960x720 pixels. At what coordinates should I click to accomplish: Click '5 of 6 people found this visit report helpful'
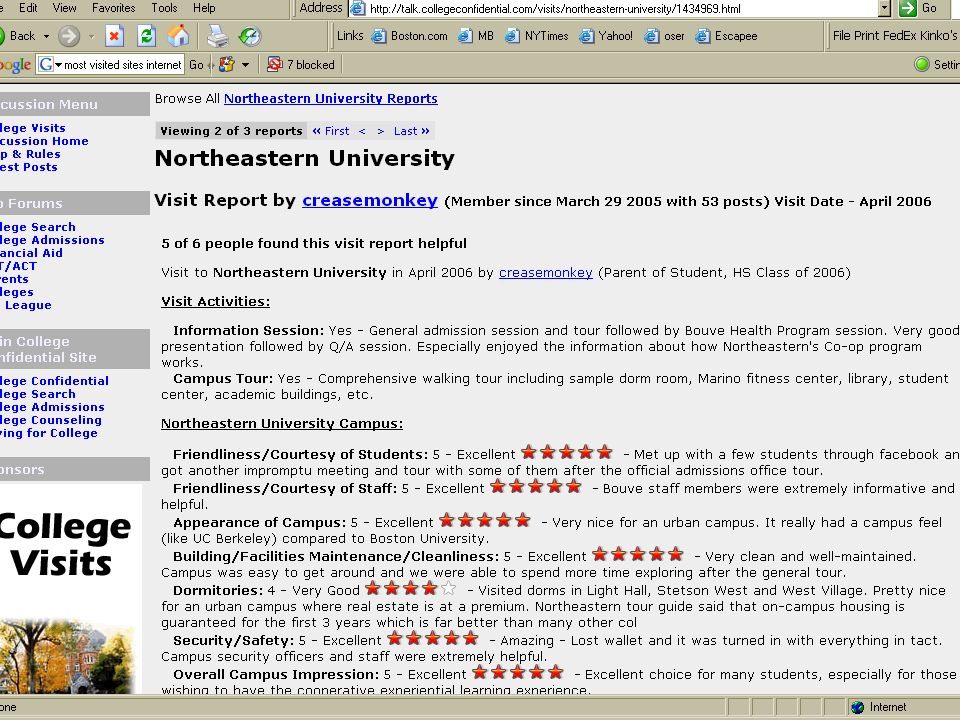point(314,244)
